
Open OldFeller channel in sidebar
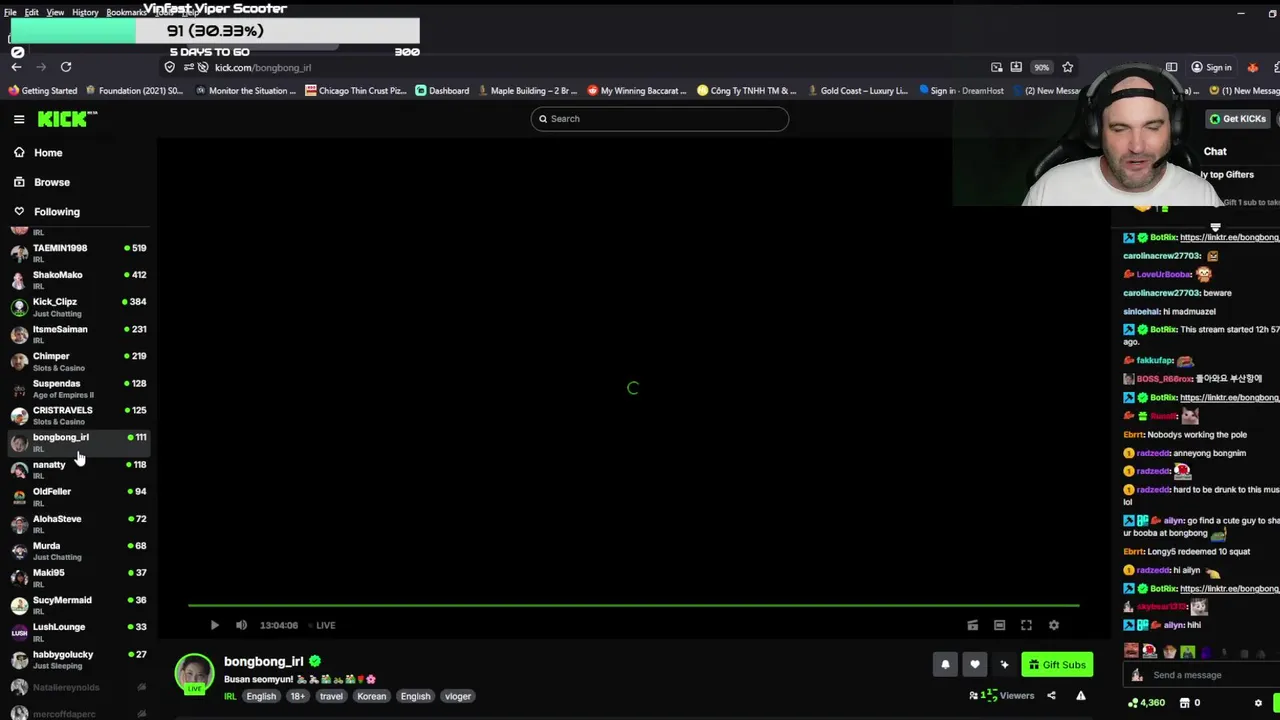(78, 496)
